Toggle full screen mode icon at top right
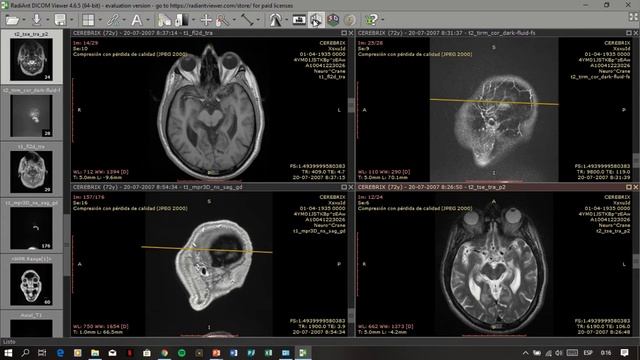Image resolution: width=640 pixels, height=360 pixels. (x=633, y=17)
